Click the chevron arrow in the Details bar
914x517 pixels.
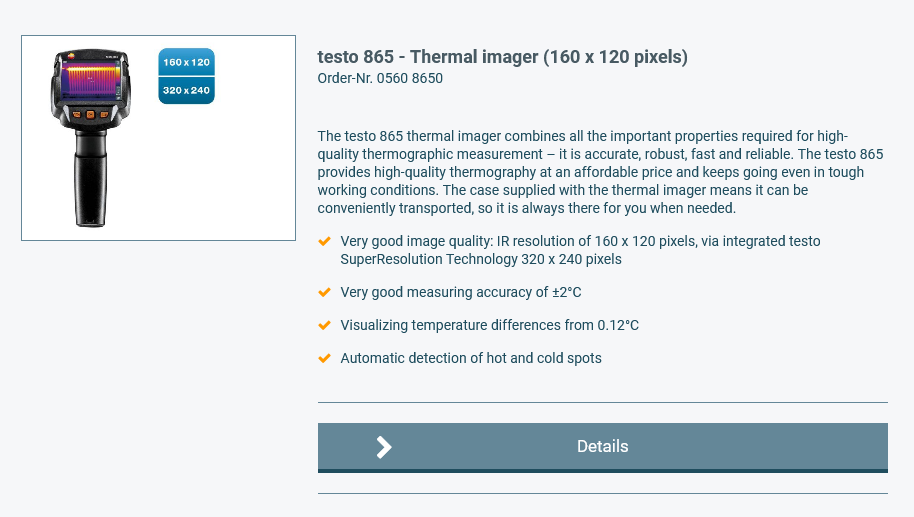coord(384,447)
